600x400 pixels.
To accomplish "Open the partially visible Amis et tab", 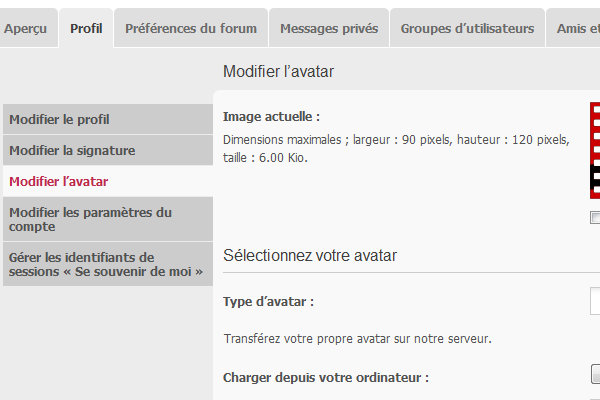I will [577, 29].
